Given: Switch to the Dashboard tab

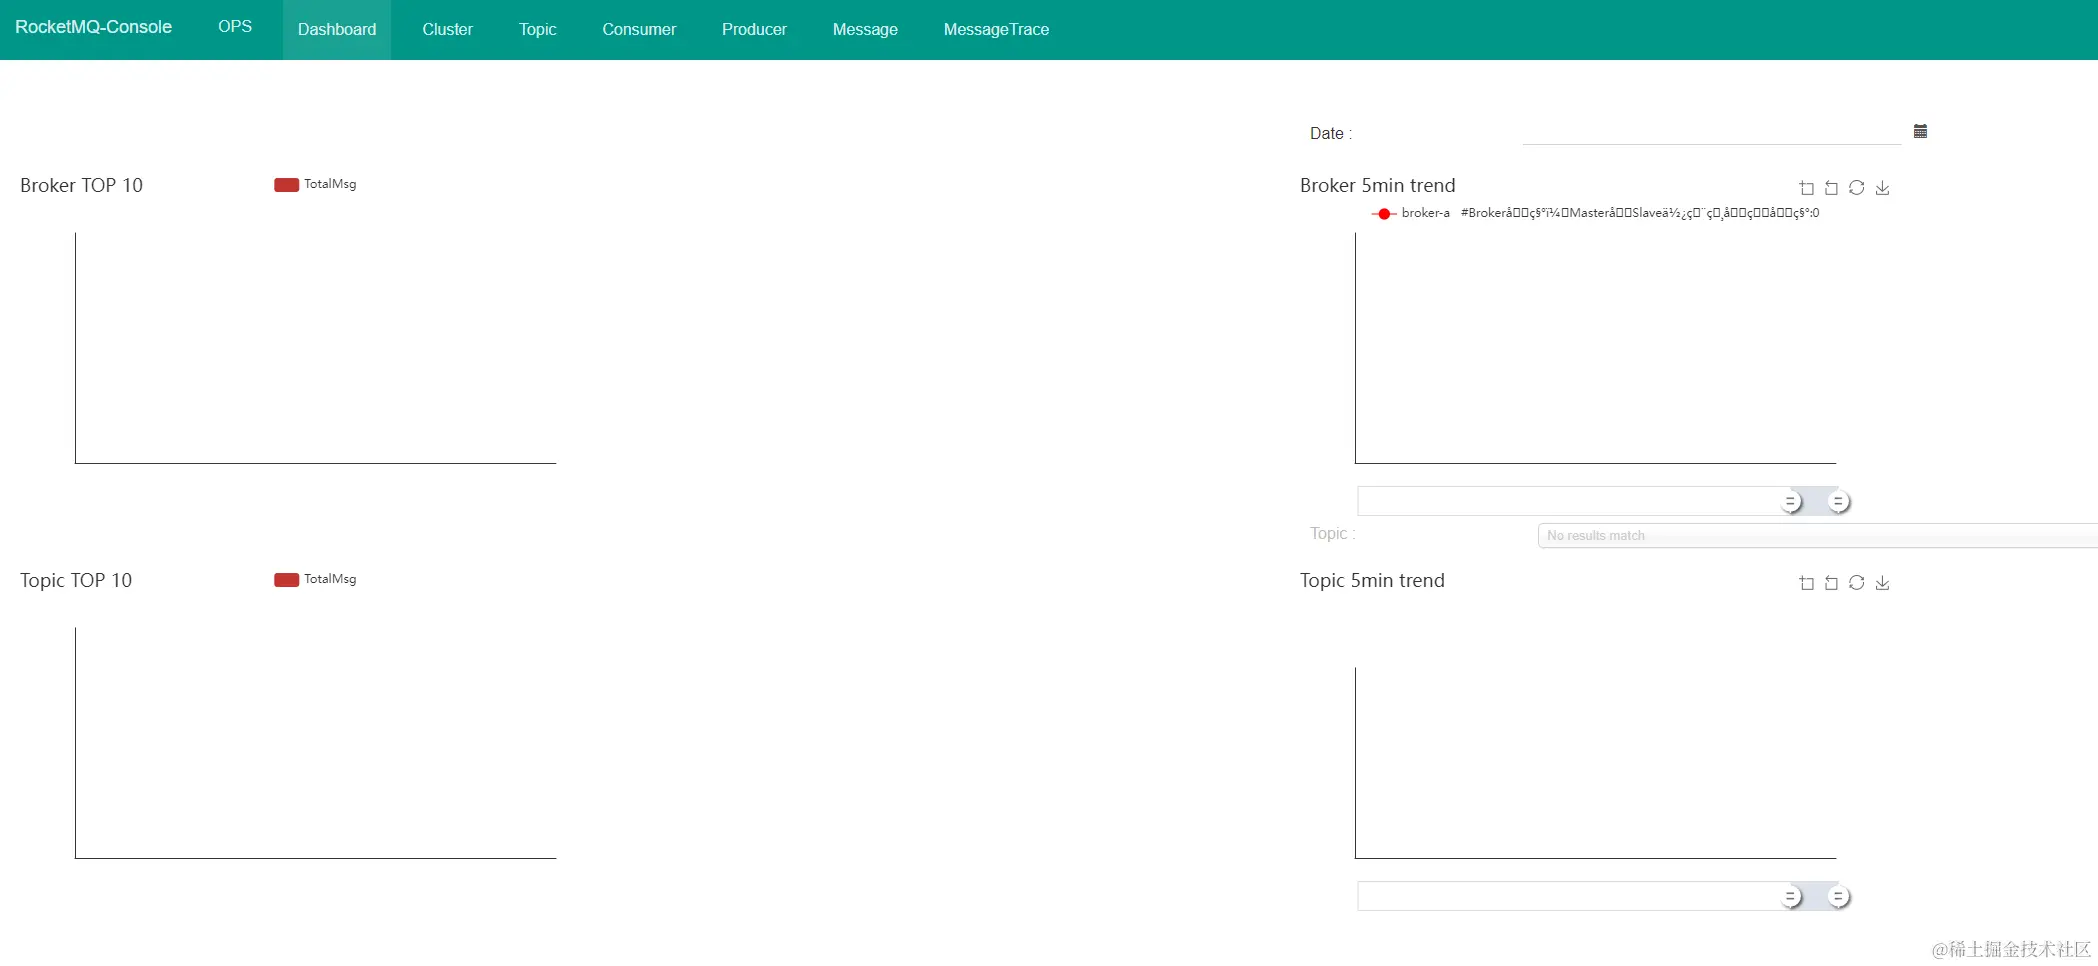Looking at the screenshot, I should [x=337, y=30].
